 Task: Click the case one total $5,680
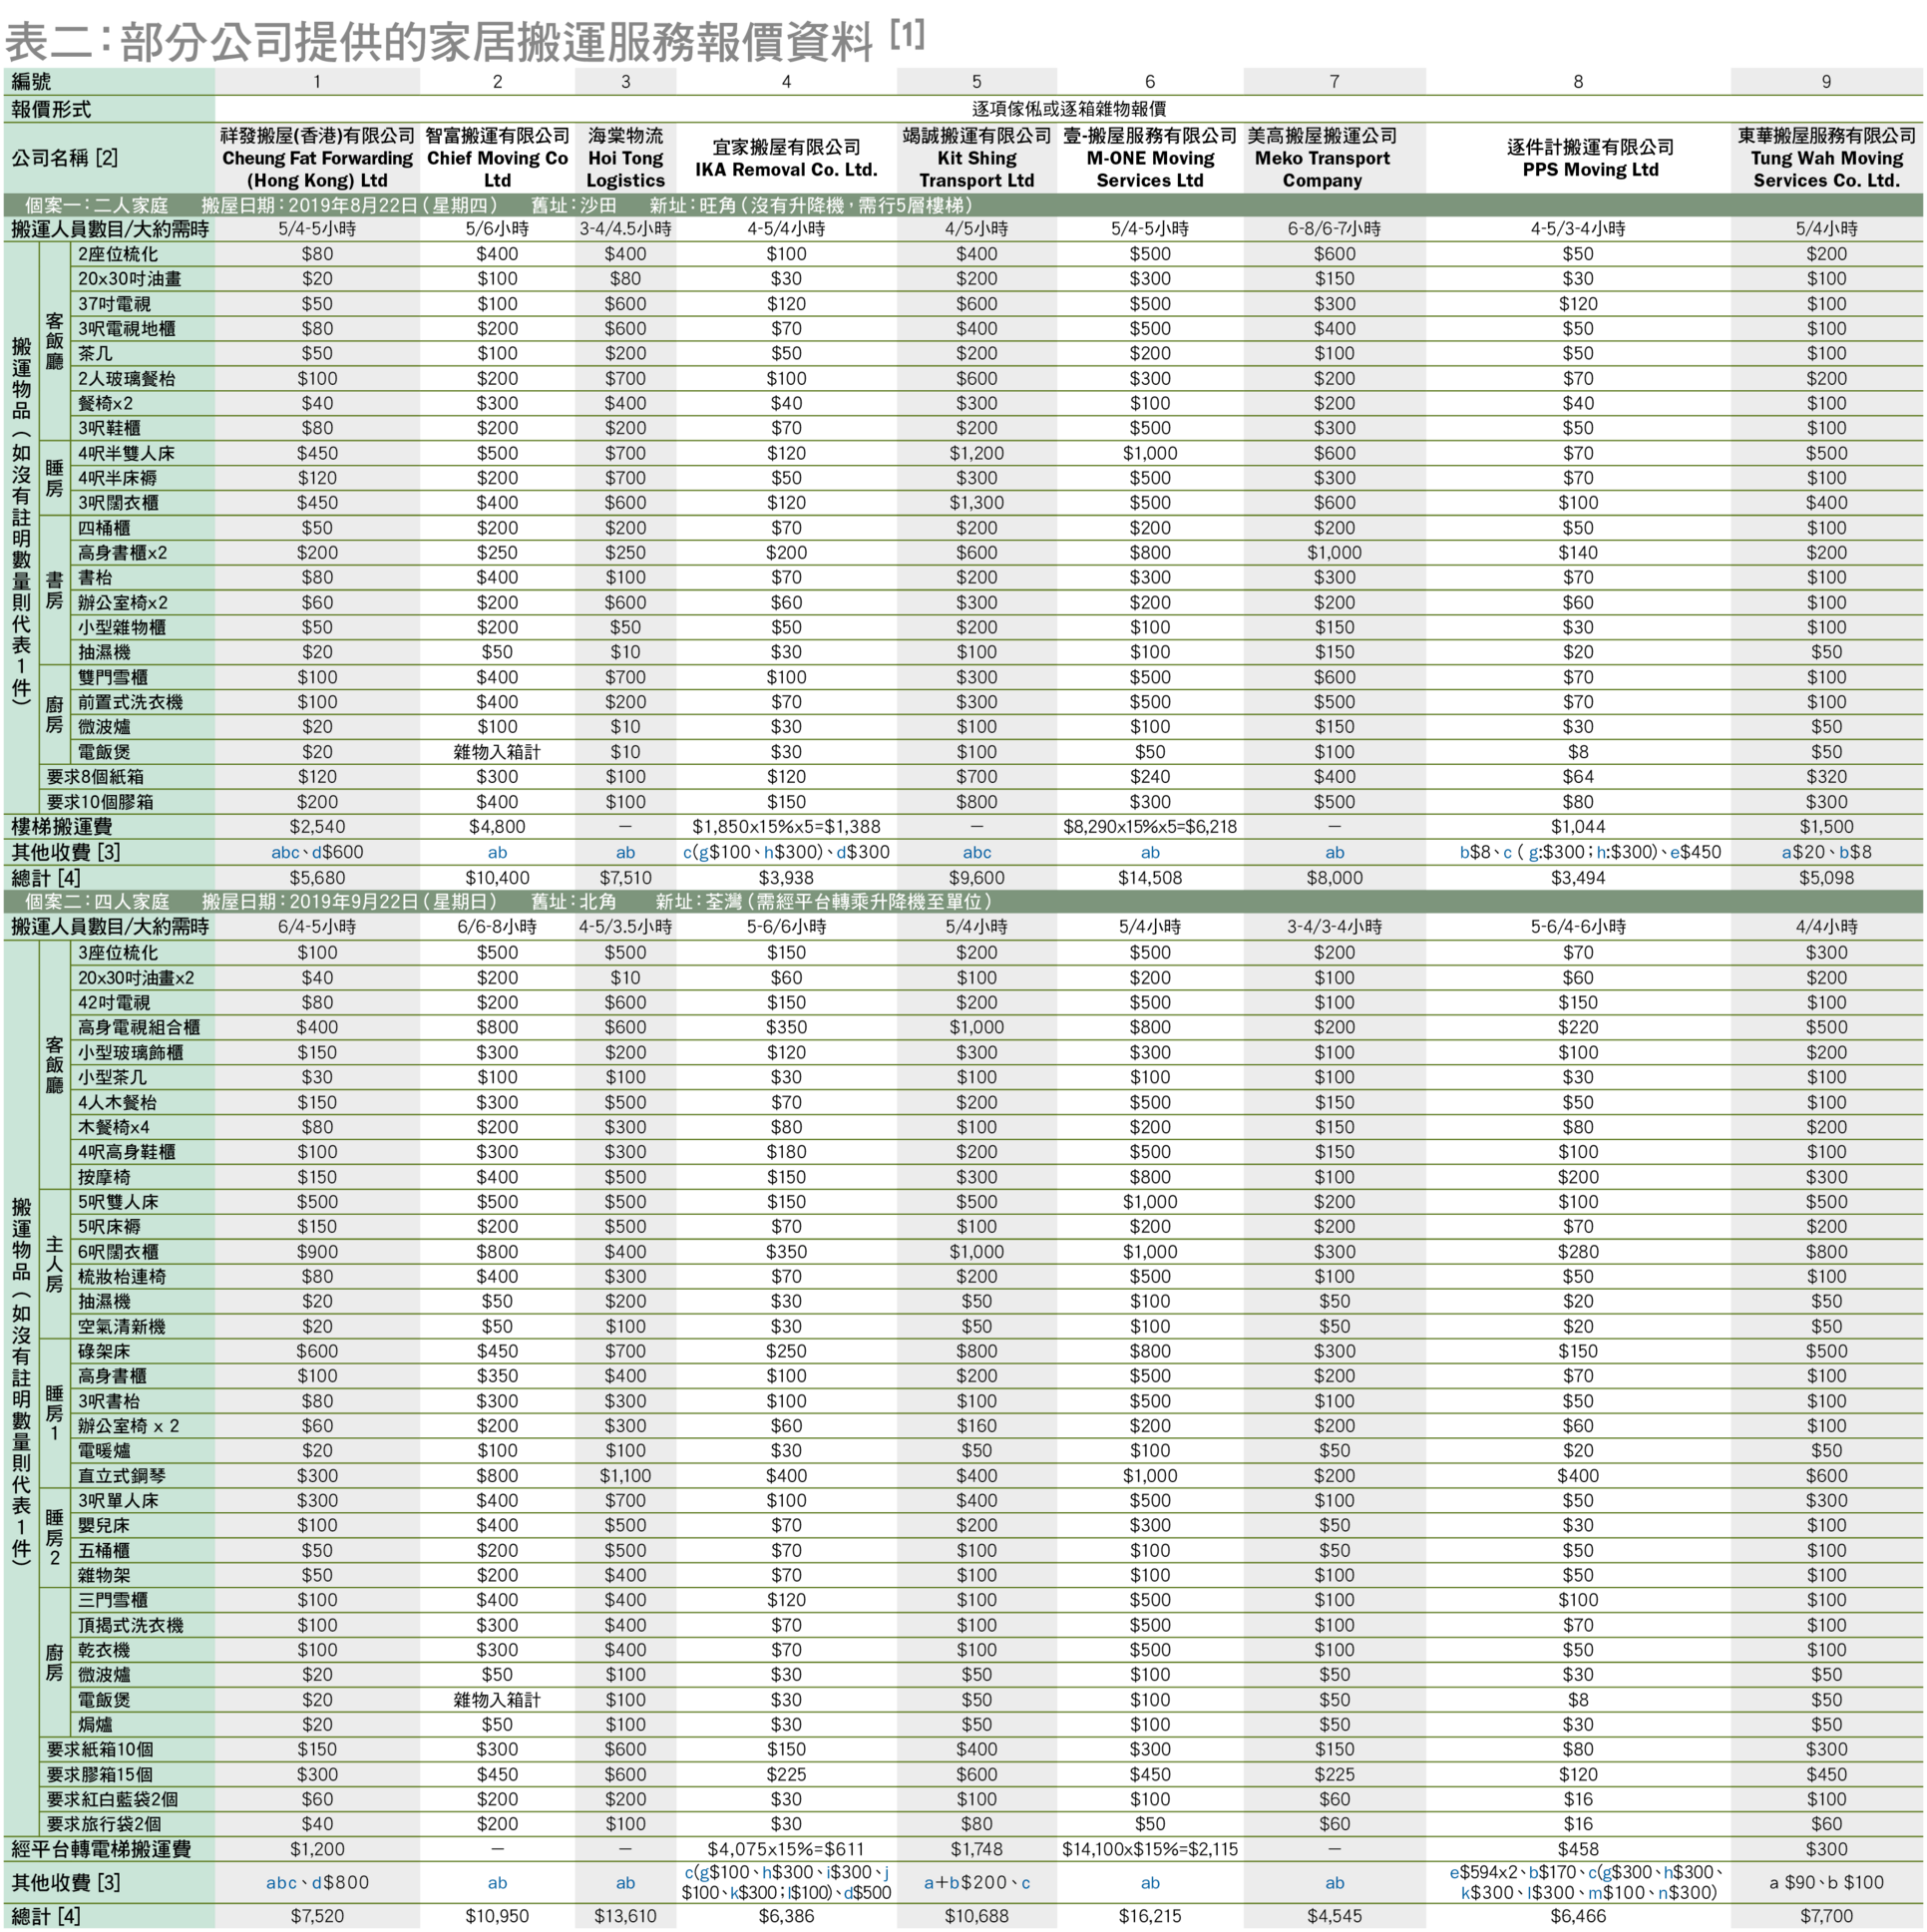tap(317, 878)
